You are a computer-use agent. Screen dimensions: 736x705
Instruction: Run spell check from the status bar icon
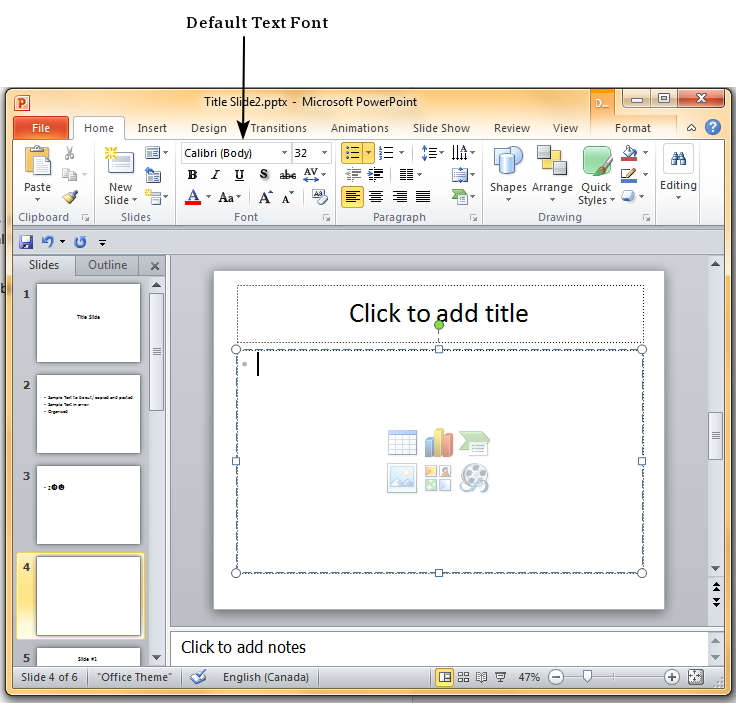(x=198, y=677)
